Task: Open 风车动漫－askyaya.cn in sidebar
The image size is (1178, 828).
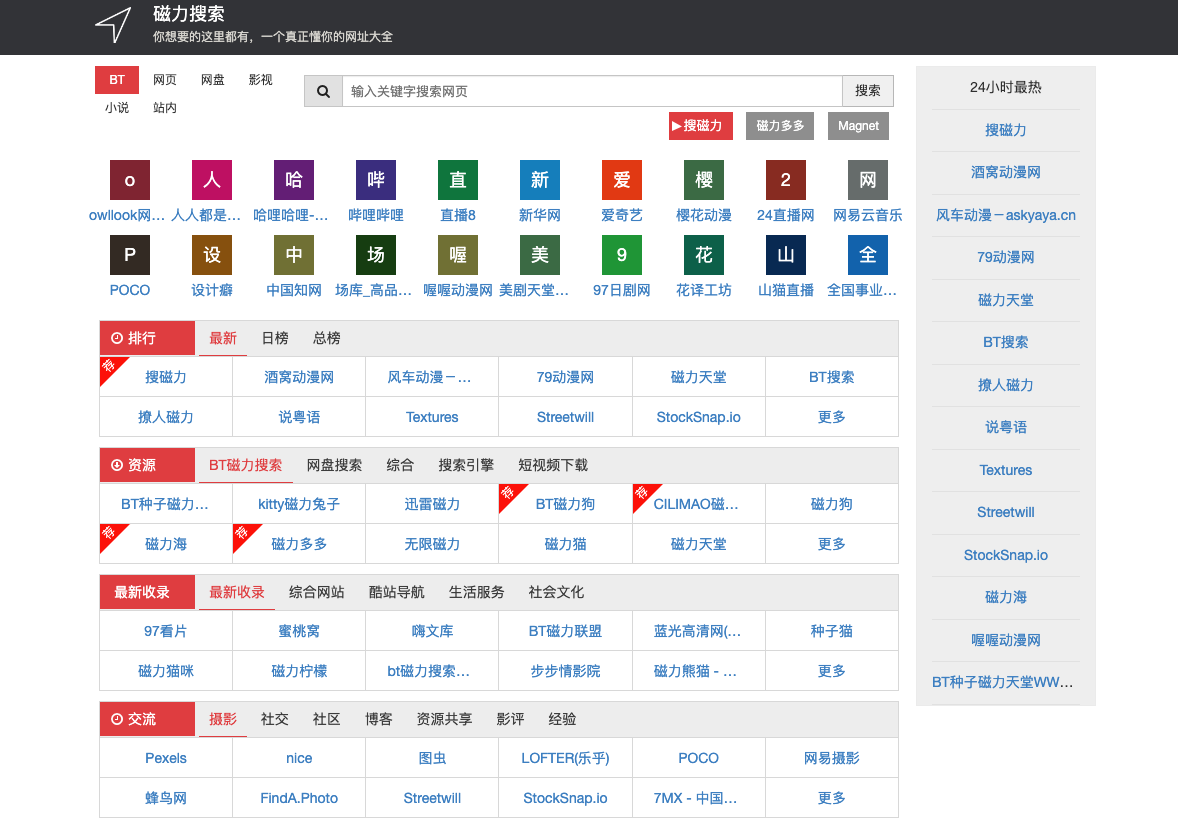Action: pyautogui.click(x=1005, y=216)
